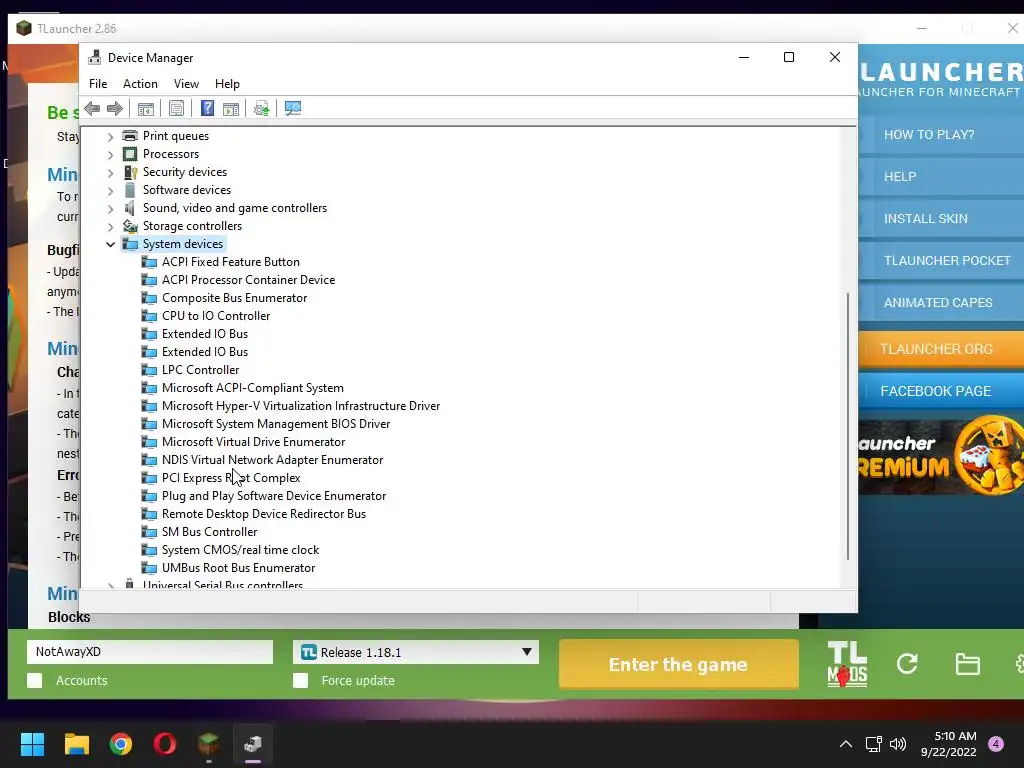Select PCI Express Root Complex device

pos(231,478)
